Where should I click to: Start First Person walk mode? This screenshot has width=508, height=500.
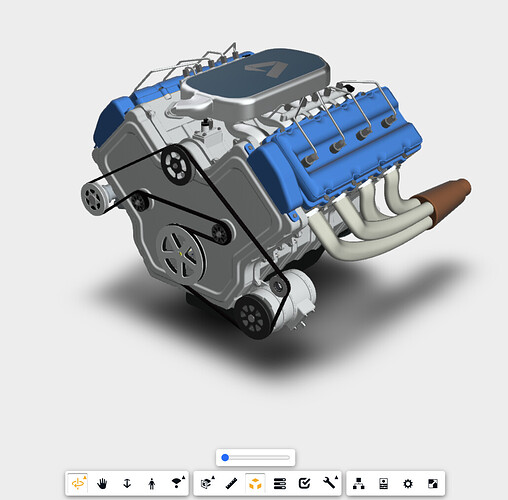(x=152, y=483)
